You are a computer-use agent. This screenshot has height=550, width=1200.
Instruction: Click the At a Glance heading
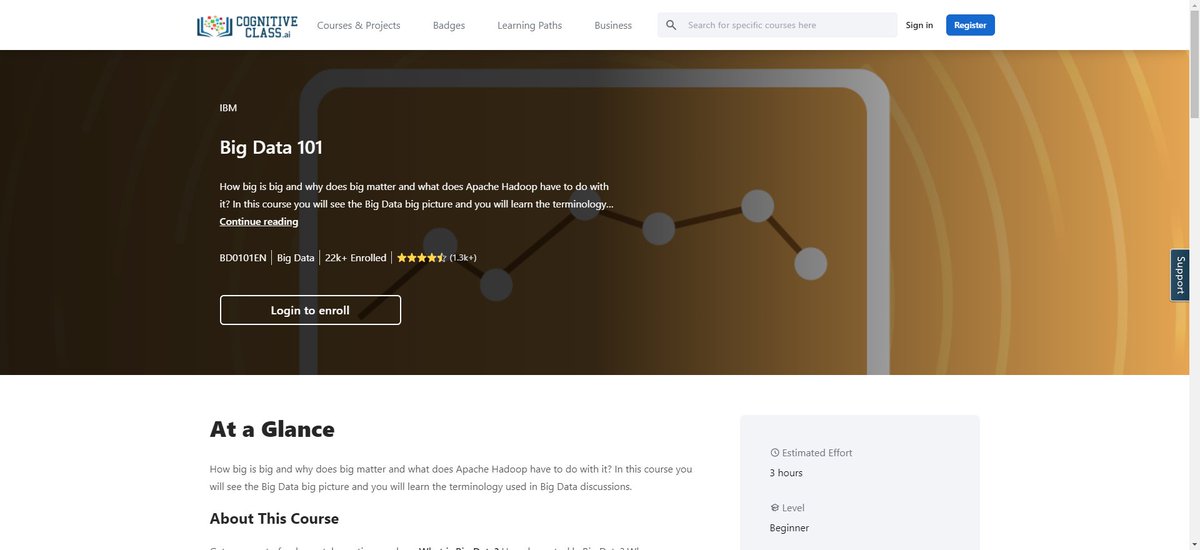[x=272, y=429]
